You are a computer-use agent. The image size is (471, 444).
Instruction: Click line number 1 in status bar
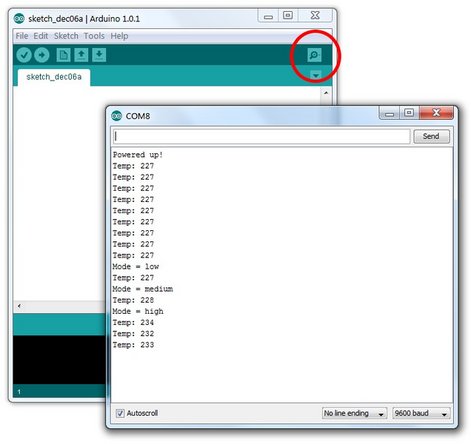point(19,392)
